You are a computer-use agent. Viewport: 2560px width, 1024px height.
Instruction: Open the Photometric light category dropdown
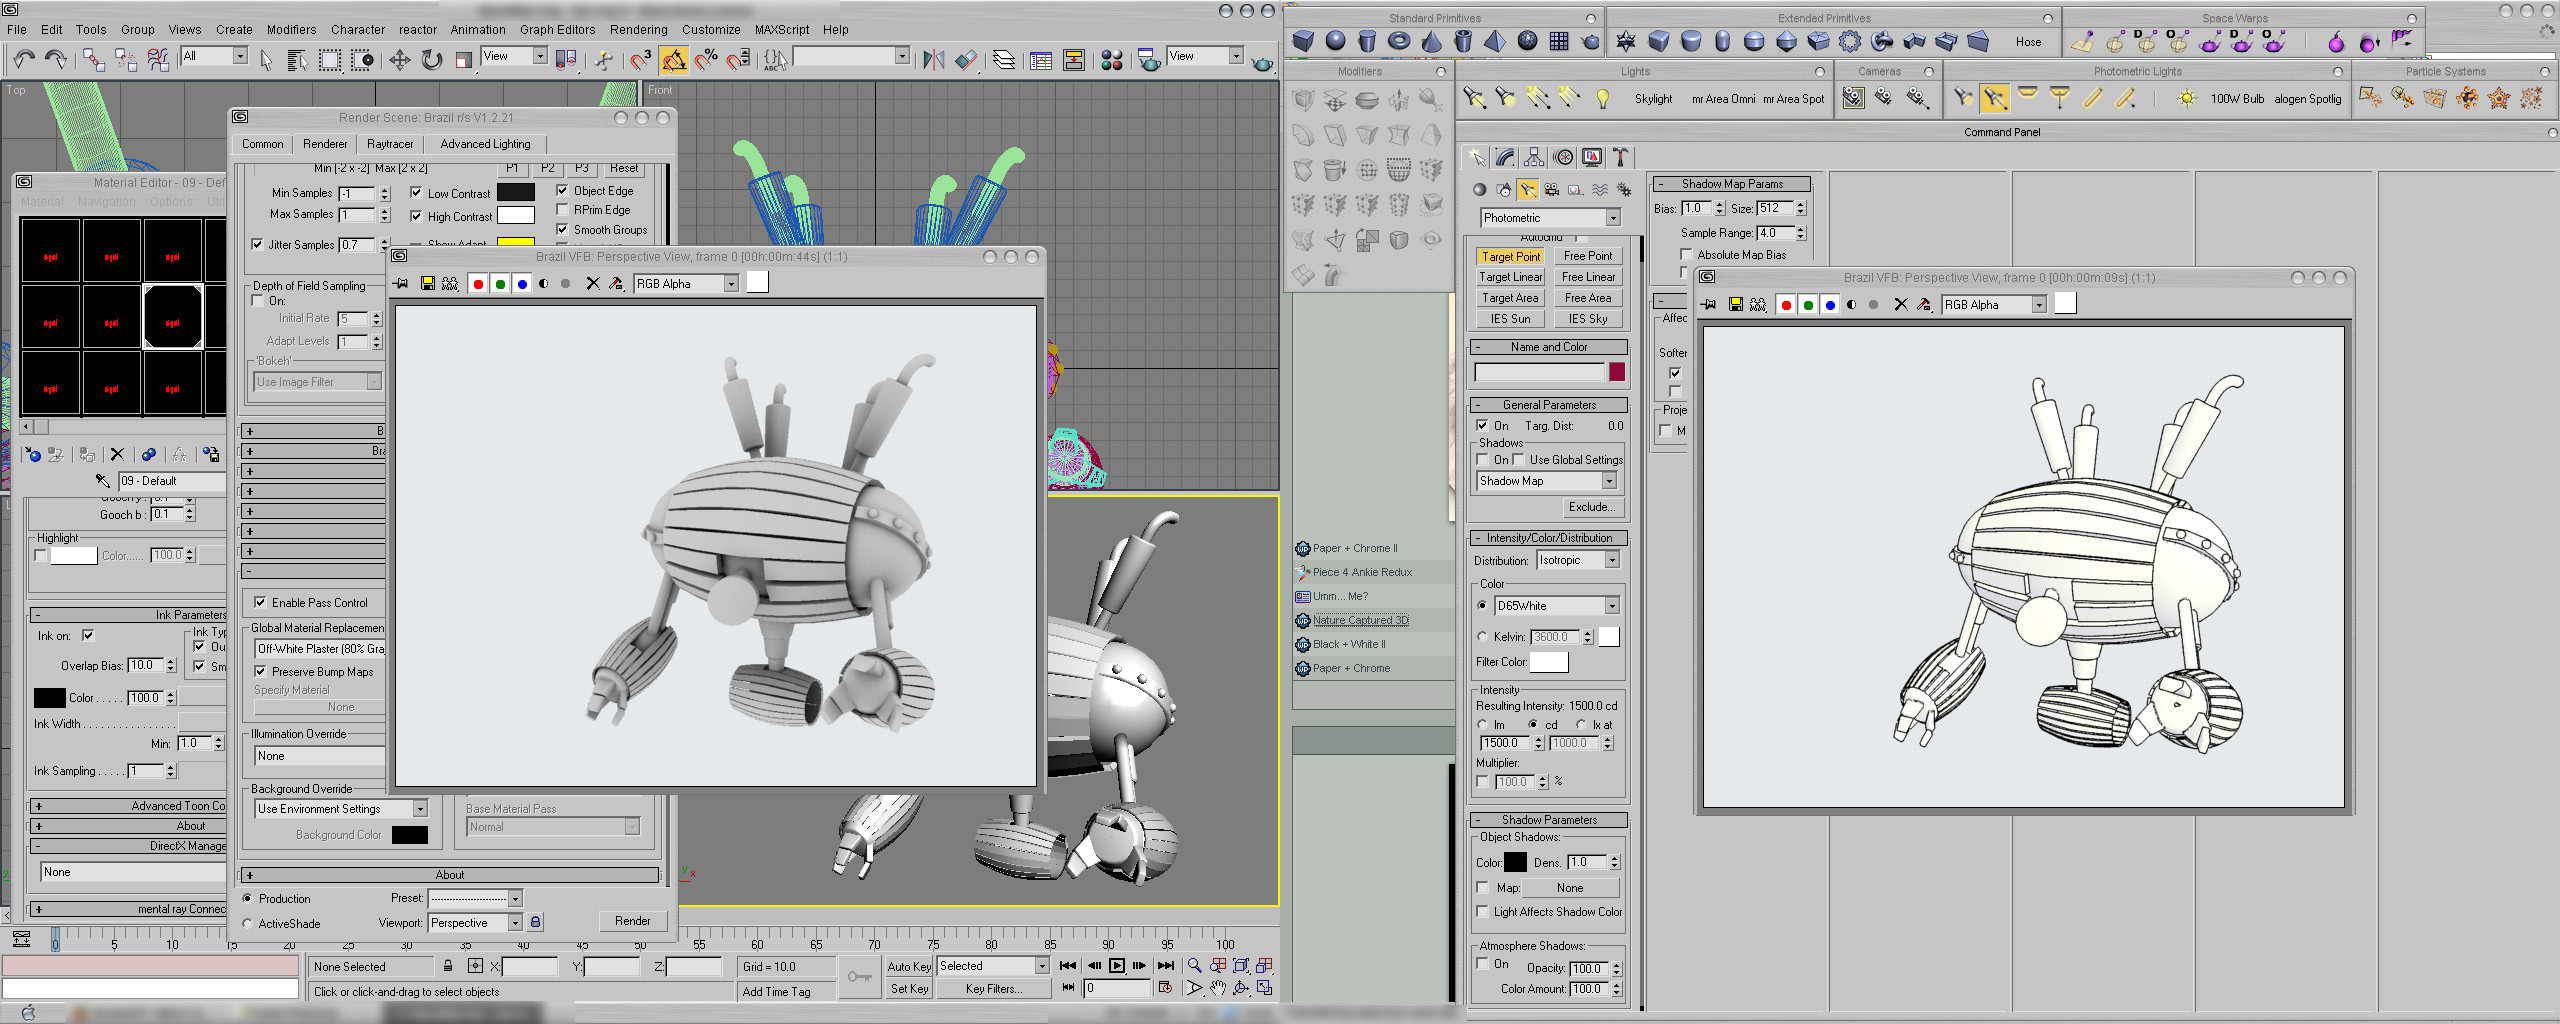[1550, 218]
